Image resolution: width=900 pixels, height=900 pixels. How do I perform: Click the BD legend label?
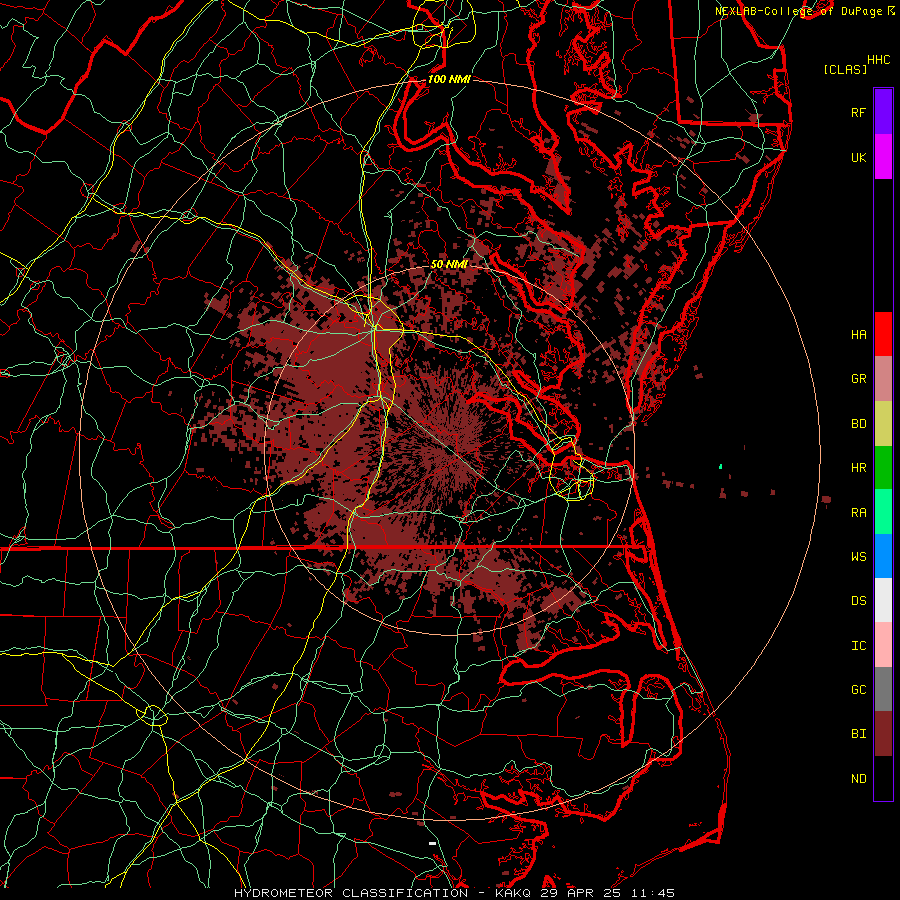click(858, 424)
